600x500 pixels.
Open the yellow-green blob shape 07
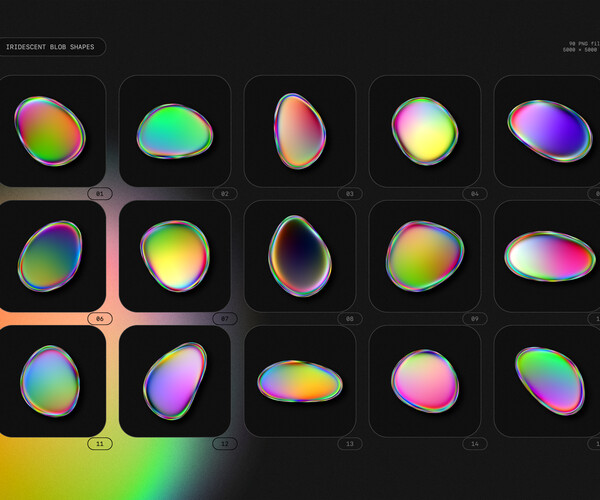click(175, 256)
